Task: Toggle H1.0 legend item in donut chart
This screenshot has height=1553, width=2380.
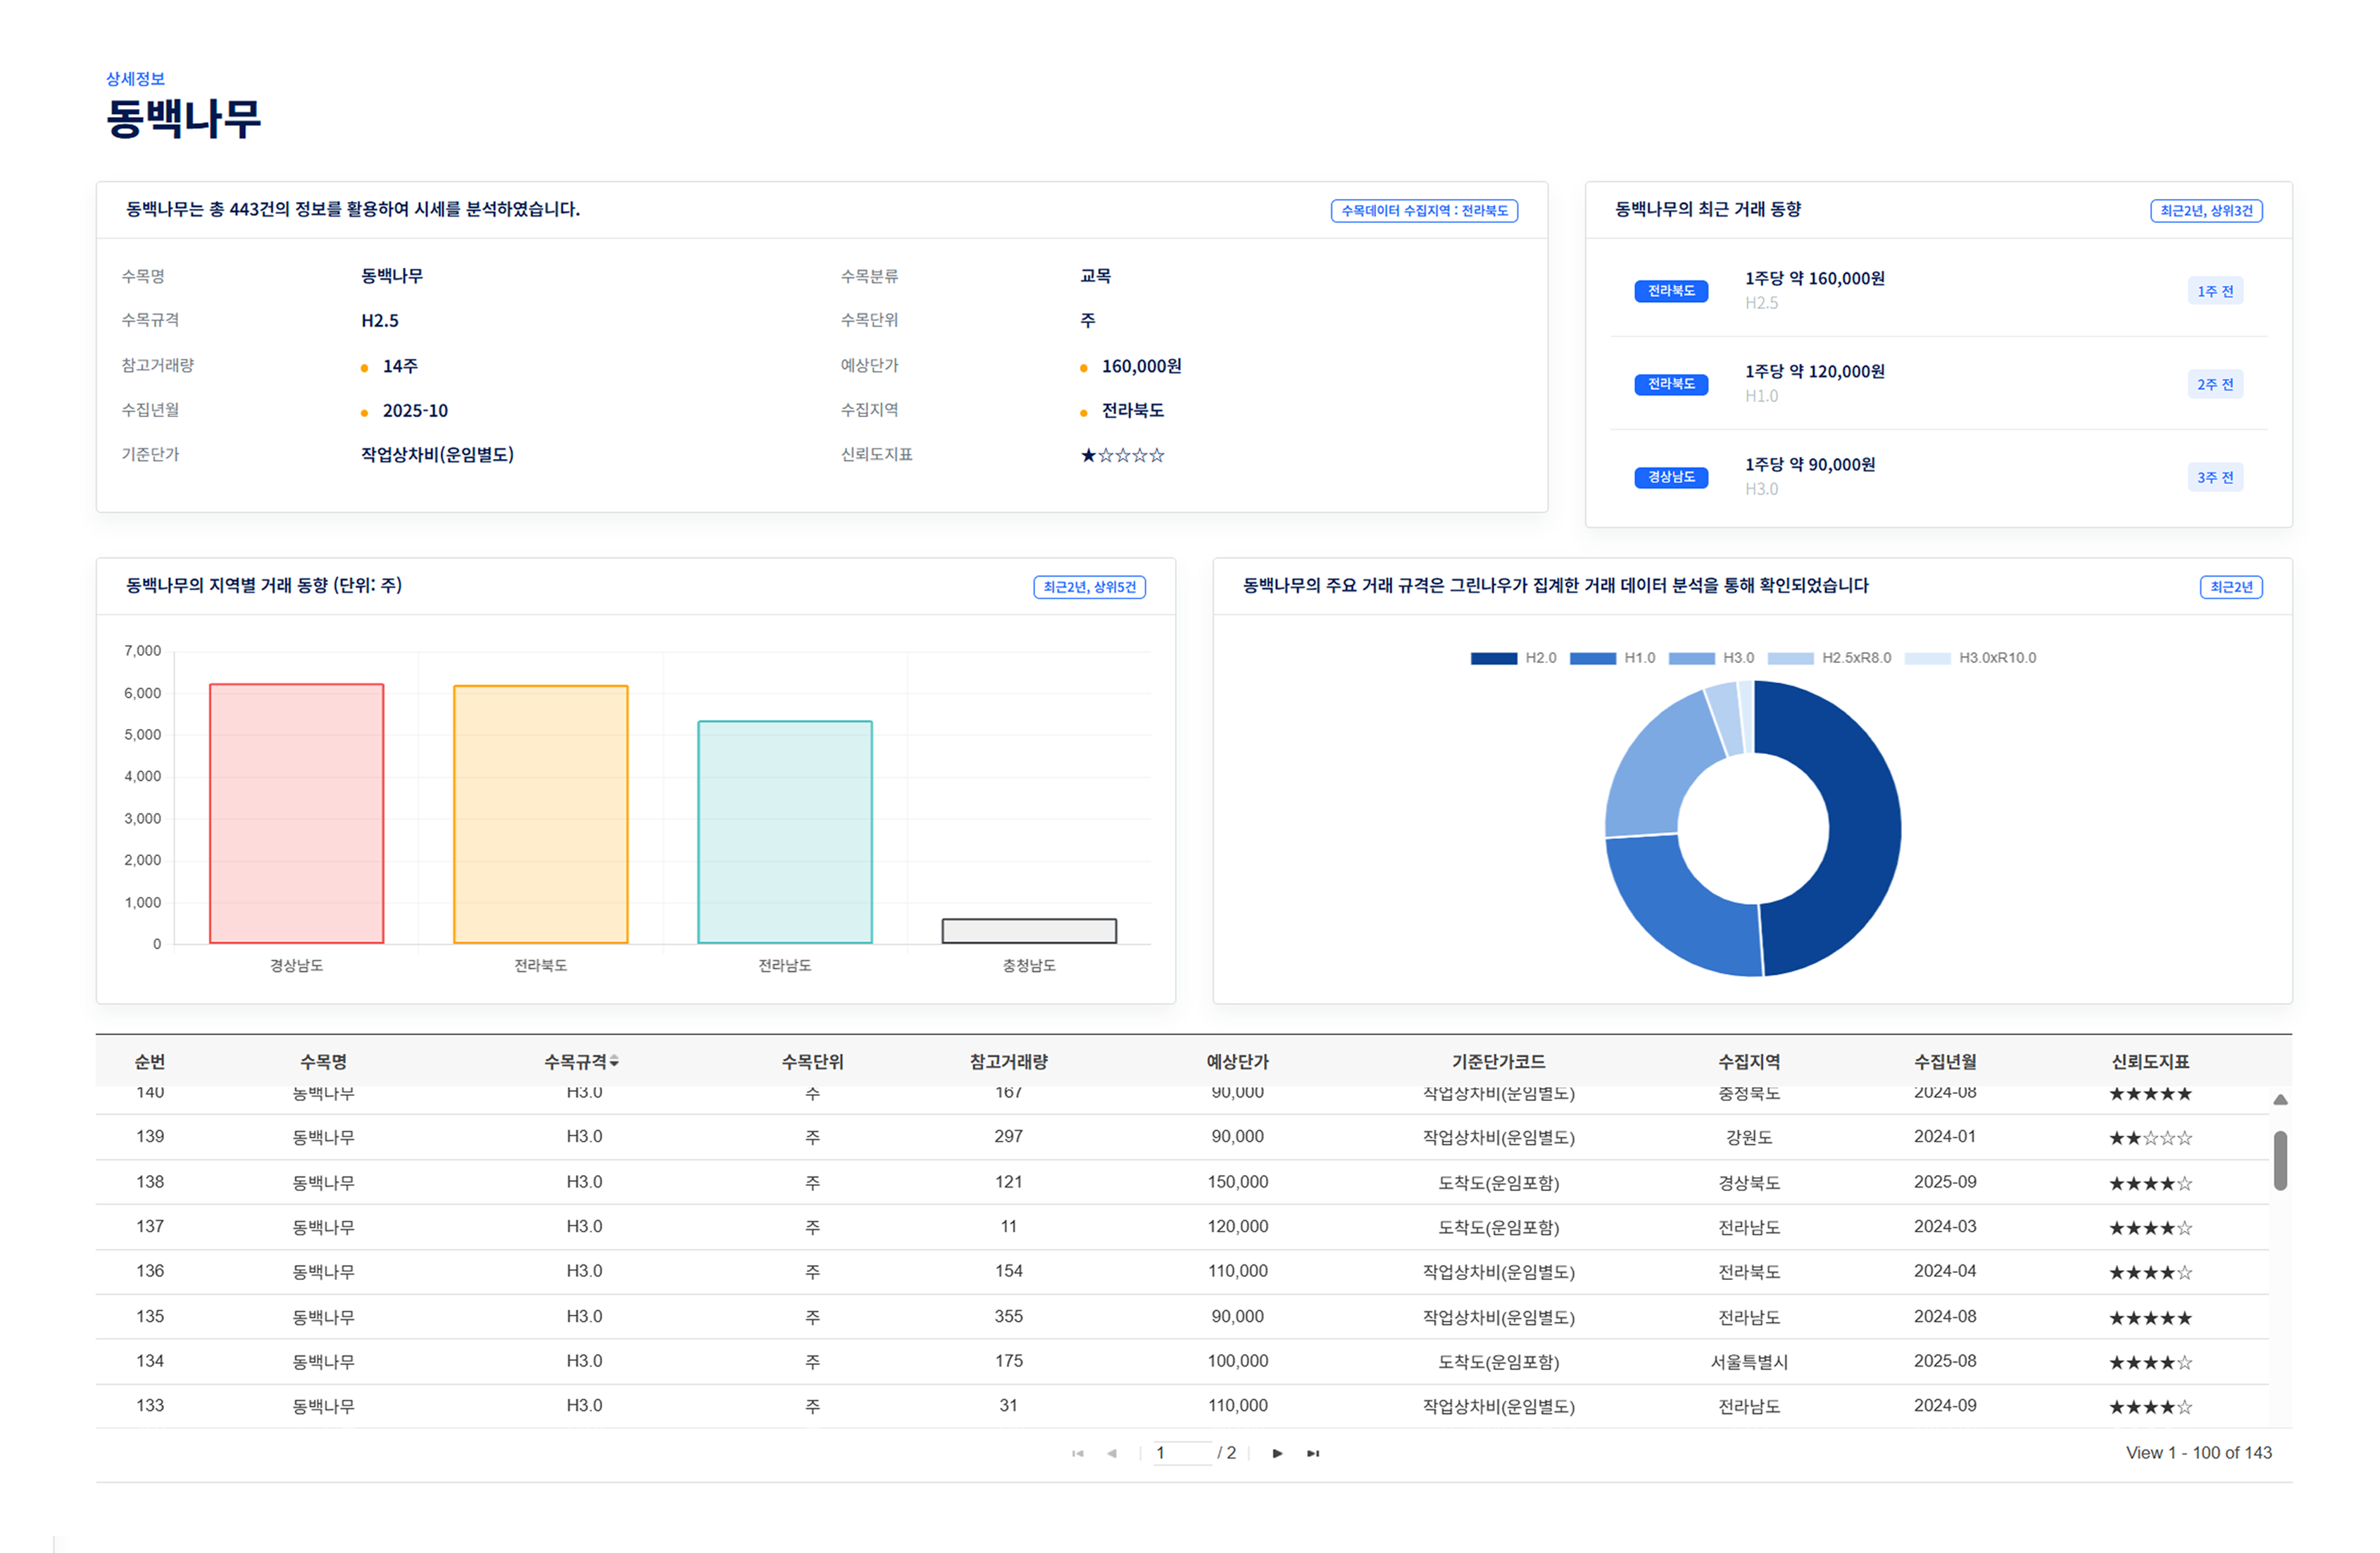Action: click(1612, 658)
